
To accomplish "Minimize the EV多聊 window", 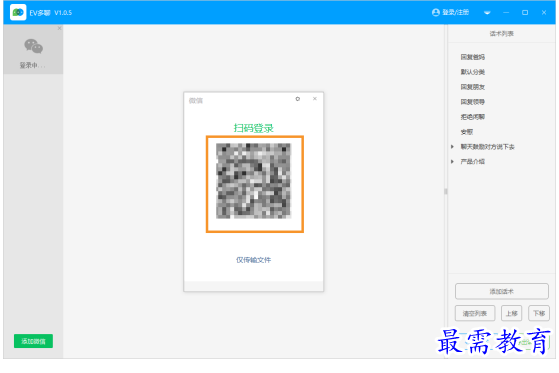I will [x=506, y=12].
